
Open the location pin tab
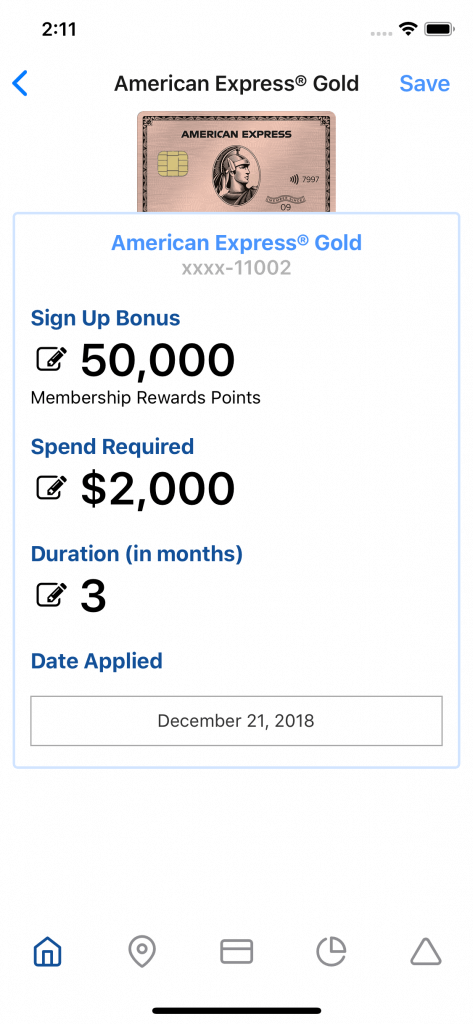coord(142,951)
